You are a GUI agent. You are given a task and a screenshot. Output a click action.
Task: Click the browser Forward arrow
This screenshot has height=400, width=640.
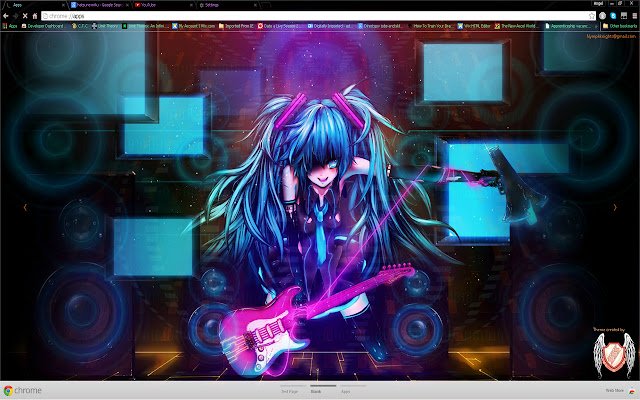16,16
